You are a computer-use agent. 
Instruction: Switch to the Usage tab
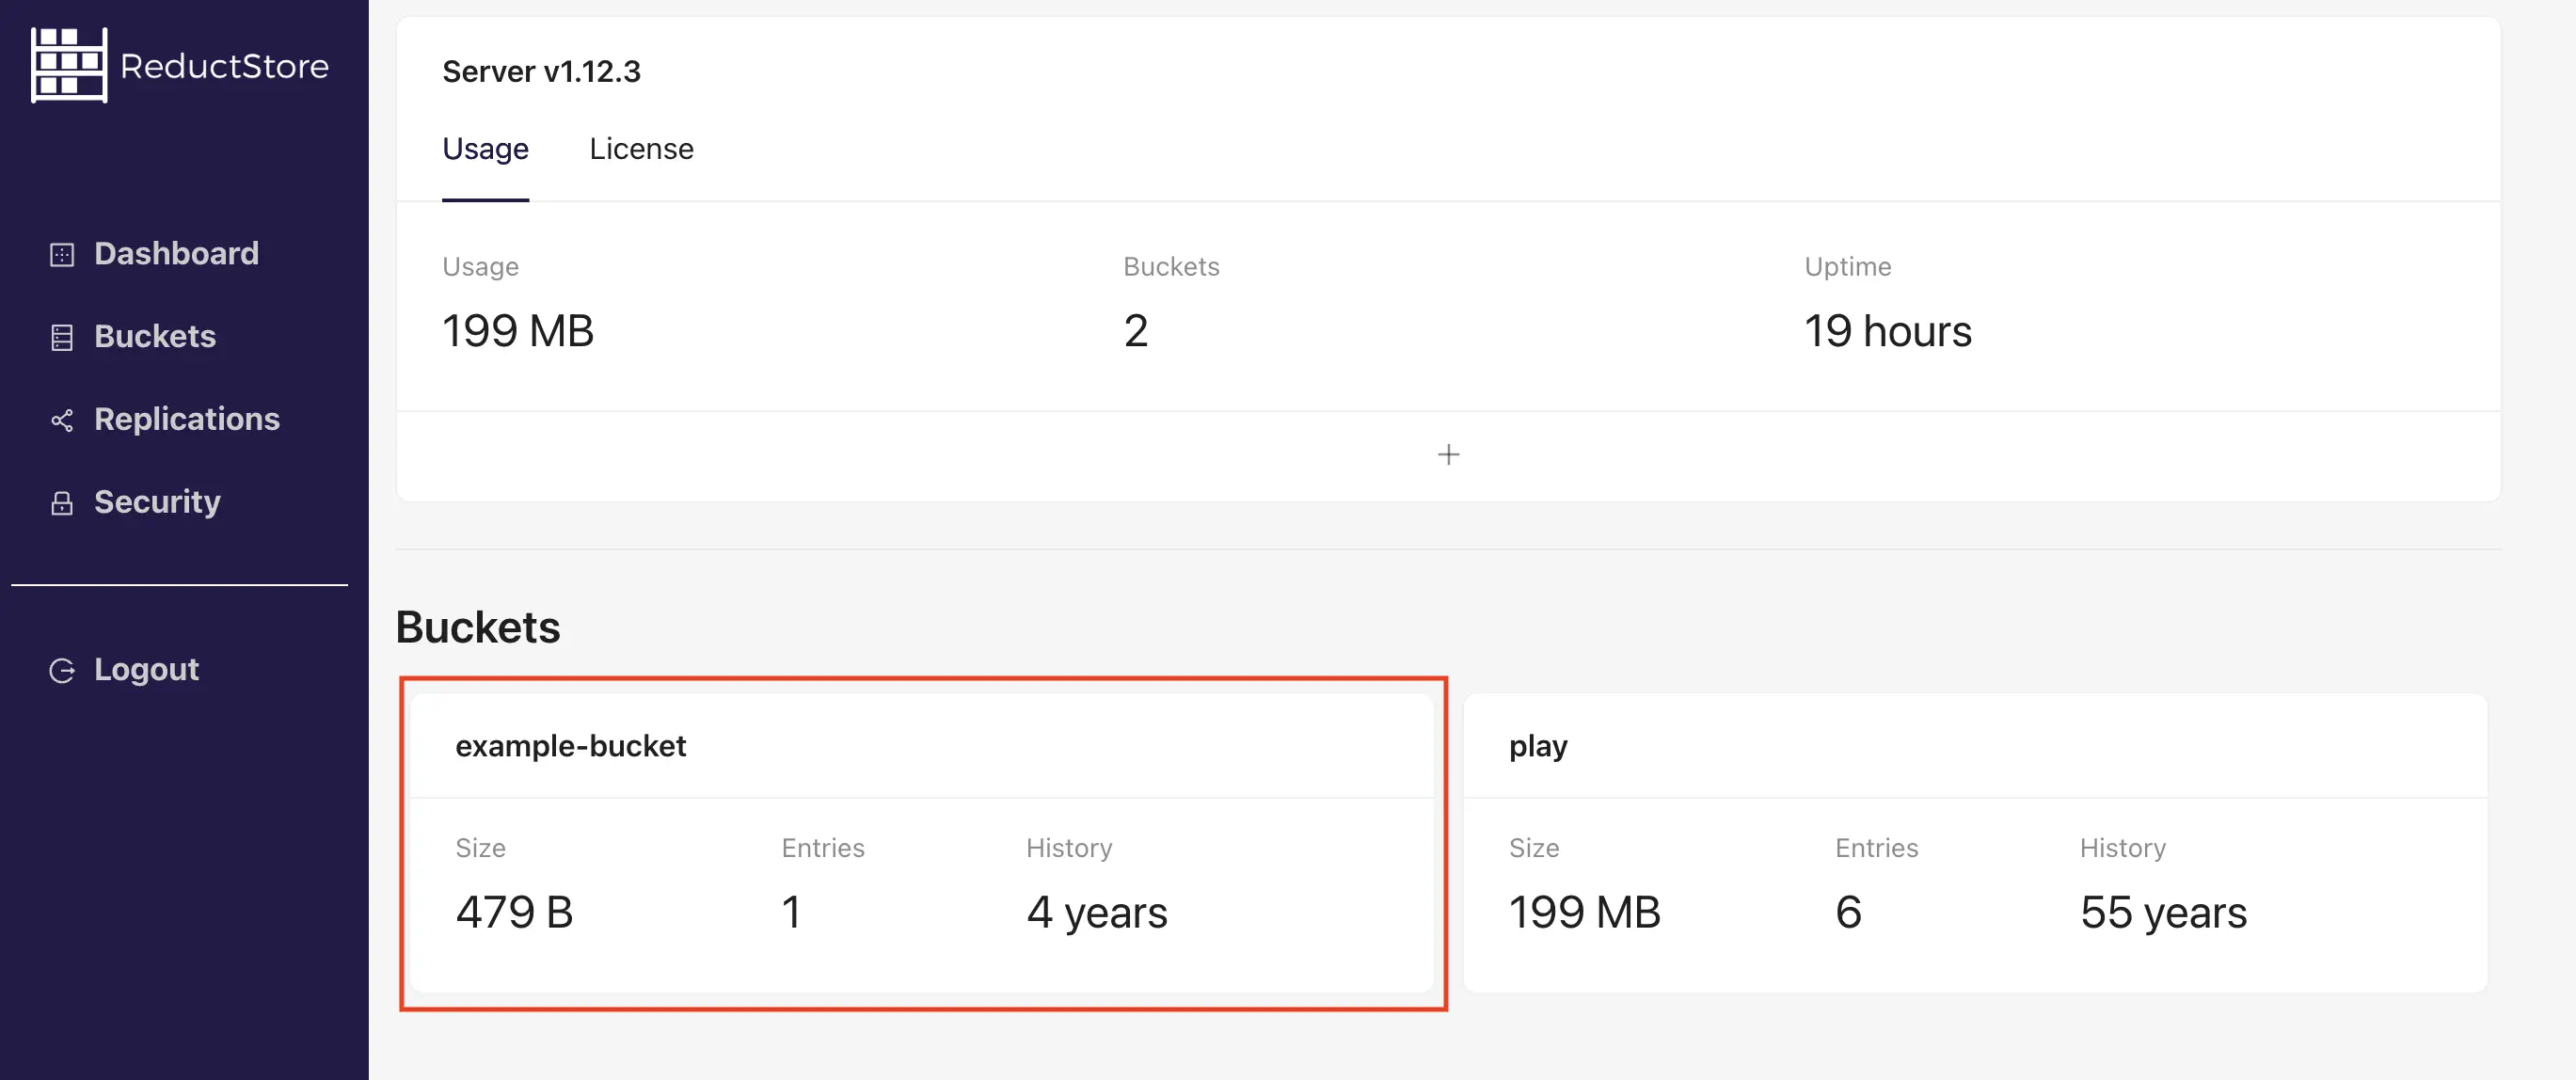(485, 148)
